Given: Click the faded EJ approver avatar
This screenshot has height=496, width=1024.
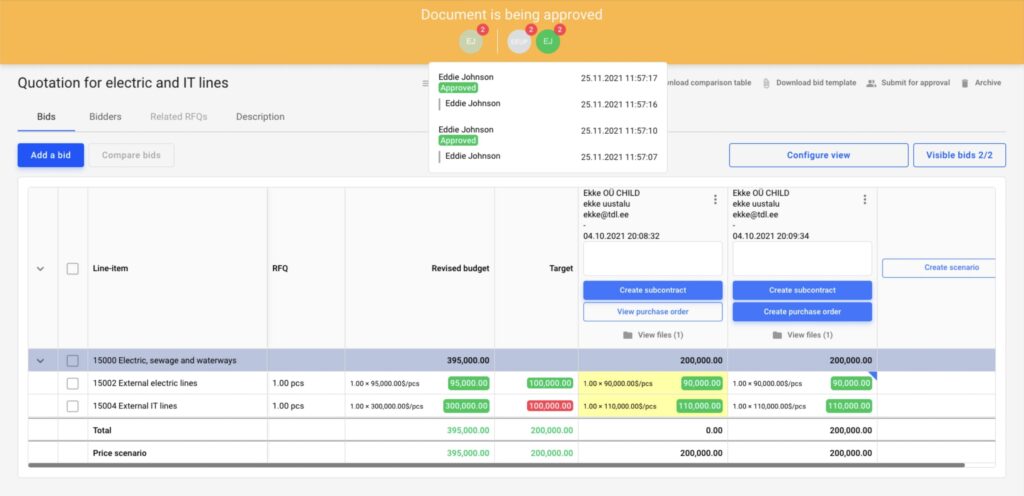Looking at the screenshot, I should 470,42.
